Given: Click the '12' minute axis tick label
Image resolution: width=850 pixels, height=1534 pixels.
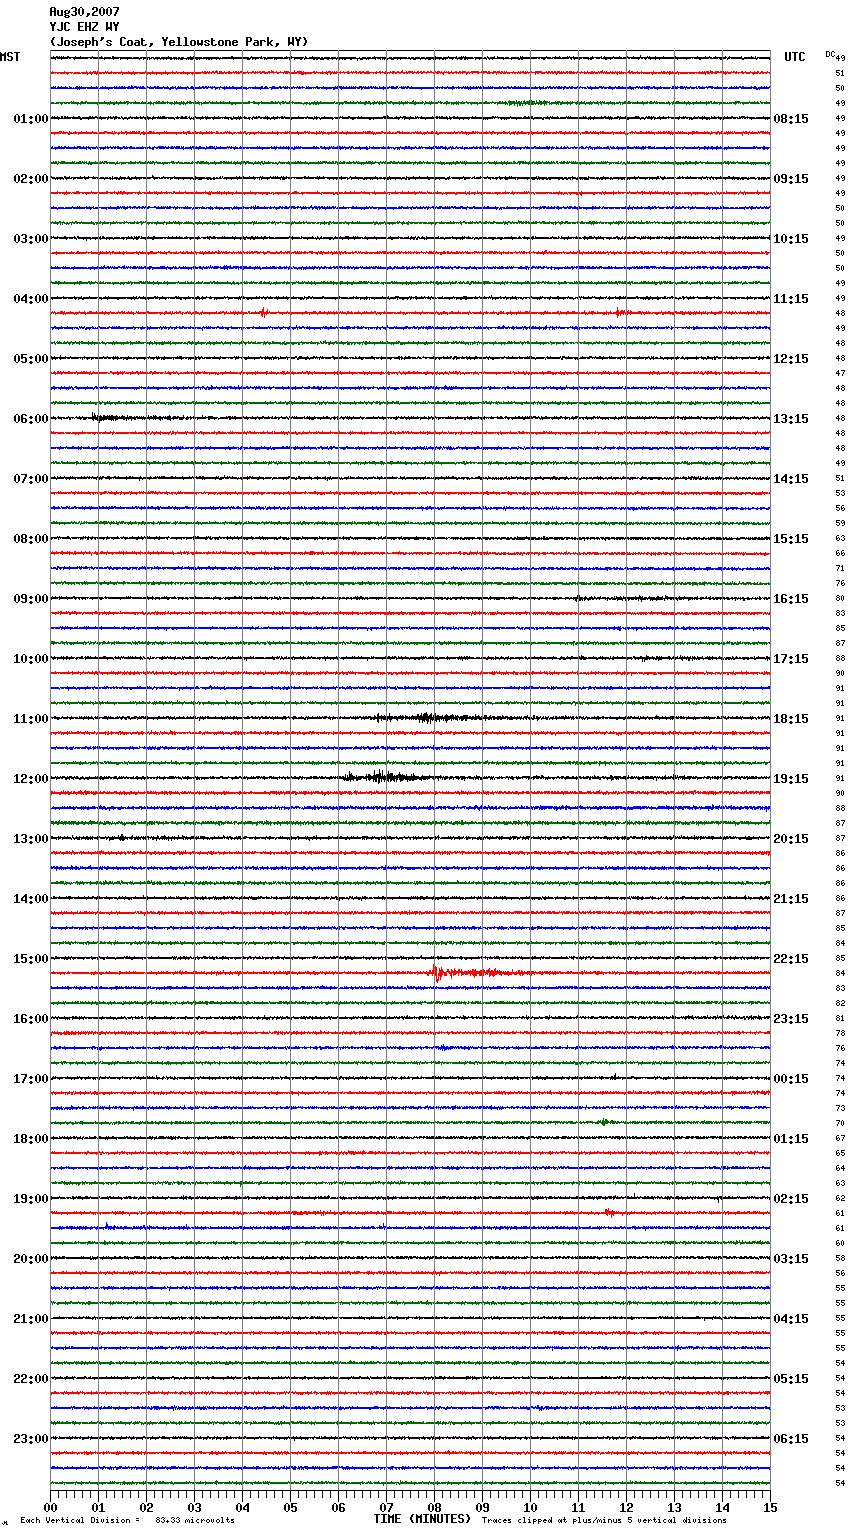Looking at the screenshot, I should (x=626, y=1507).
